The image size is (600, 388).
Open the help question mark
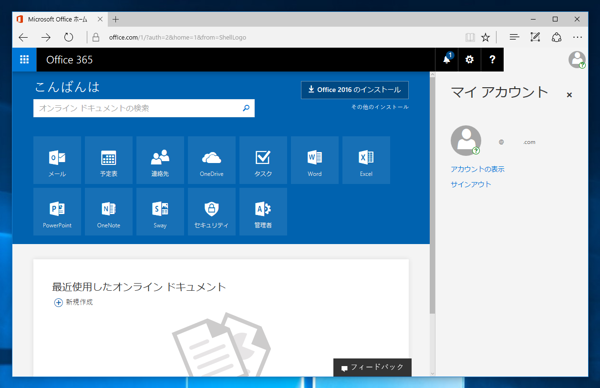click(x=492, y=59)
